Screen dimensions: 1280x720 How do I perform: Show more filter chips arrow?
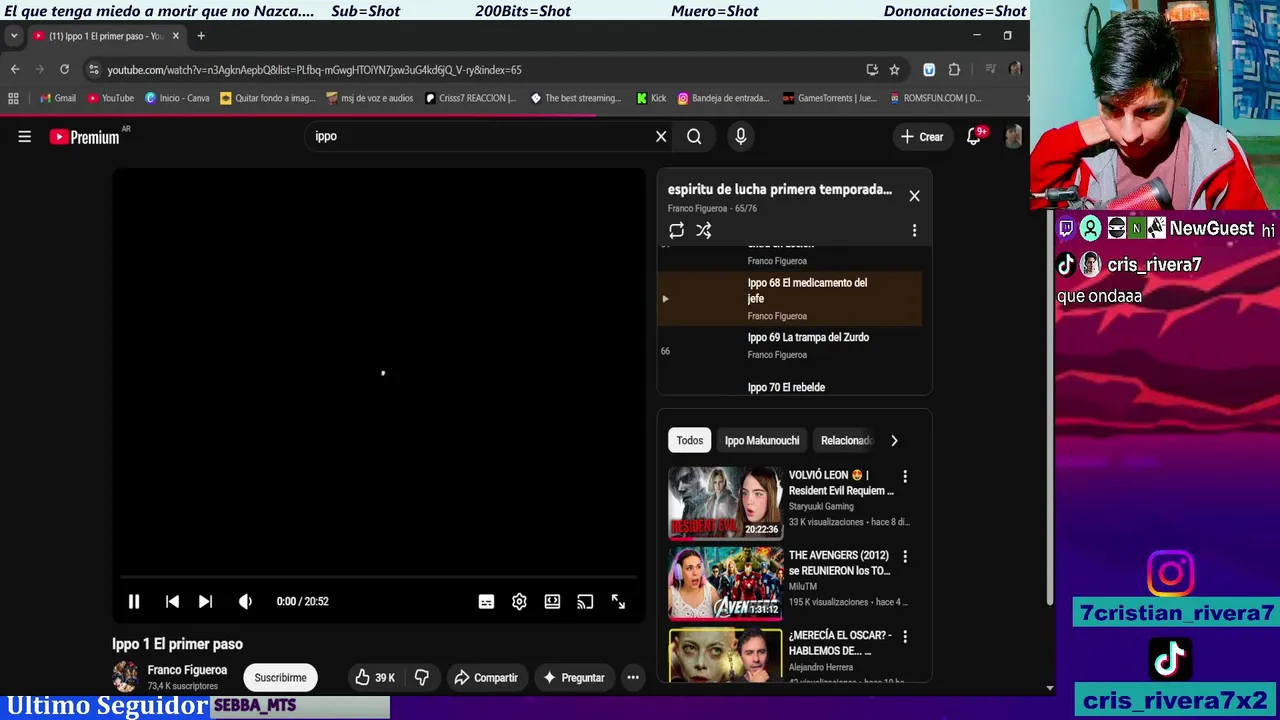tap(894, 440)
